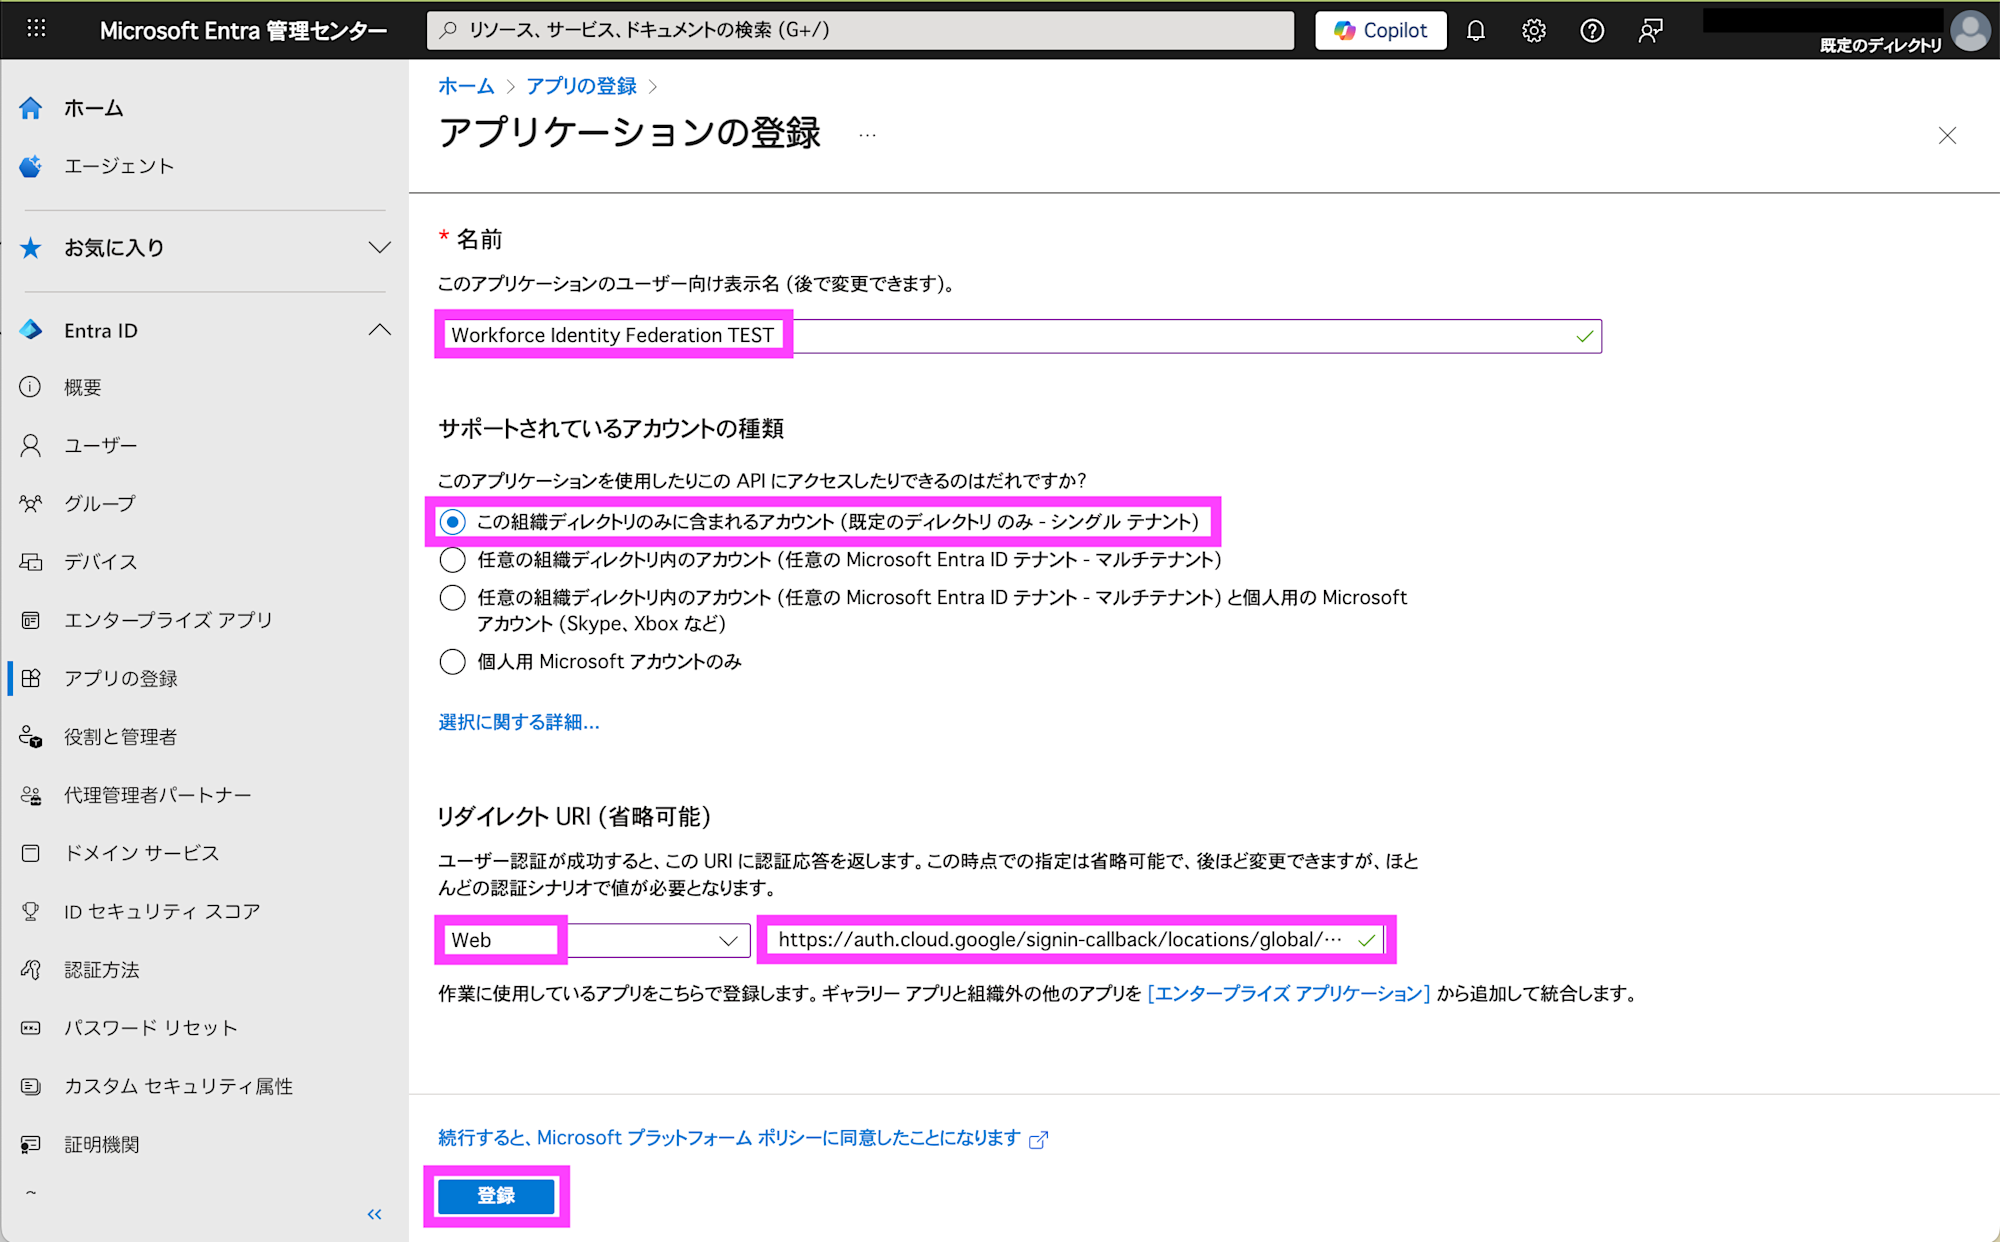Open the portal apps grid menu icon
Screen dimensions: 2000x1242
click(36, 29)
